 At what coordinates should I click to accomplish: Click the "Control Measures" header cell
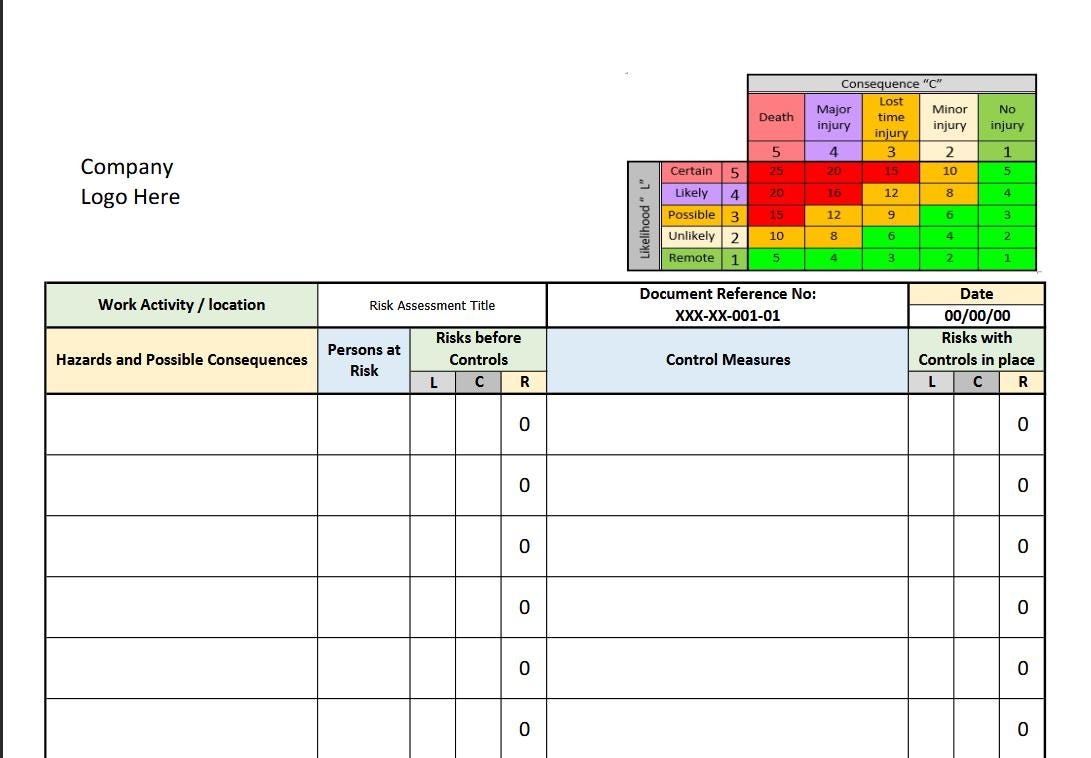click(727, 360)
